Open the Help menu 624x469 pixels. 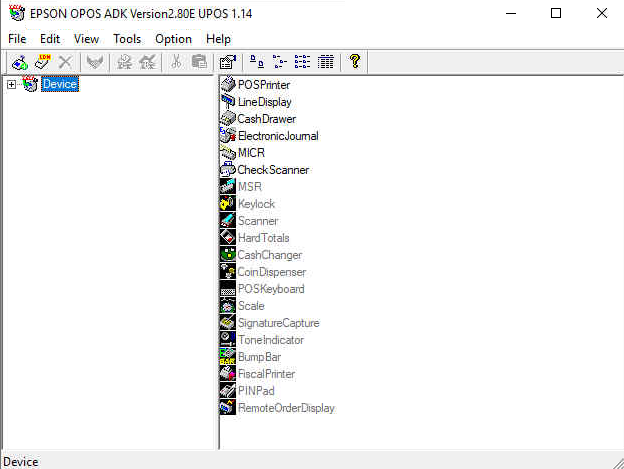(x=218, y=39)
